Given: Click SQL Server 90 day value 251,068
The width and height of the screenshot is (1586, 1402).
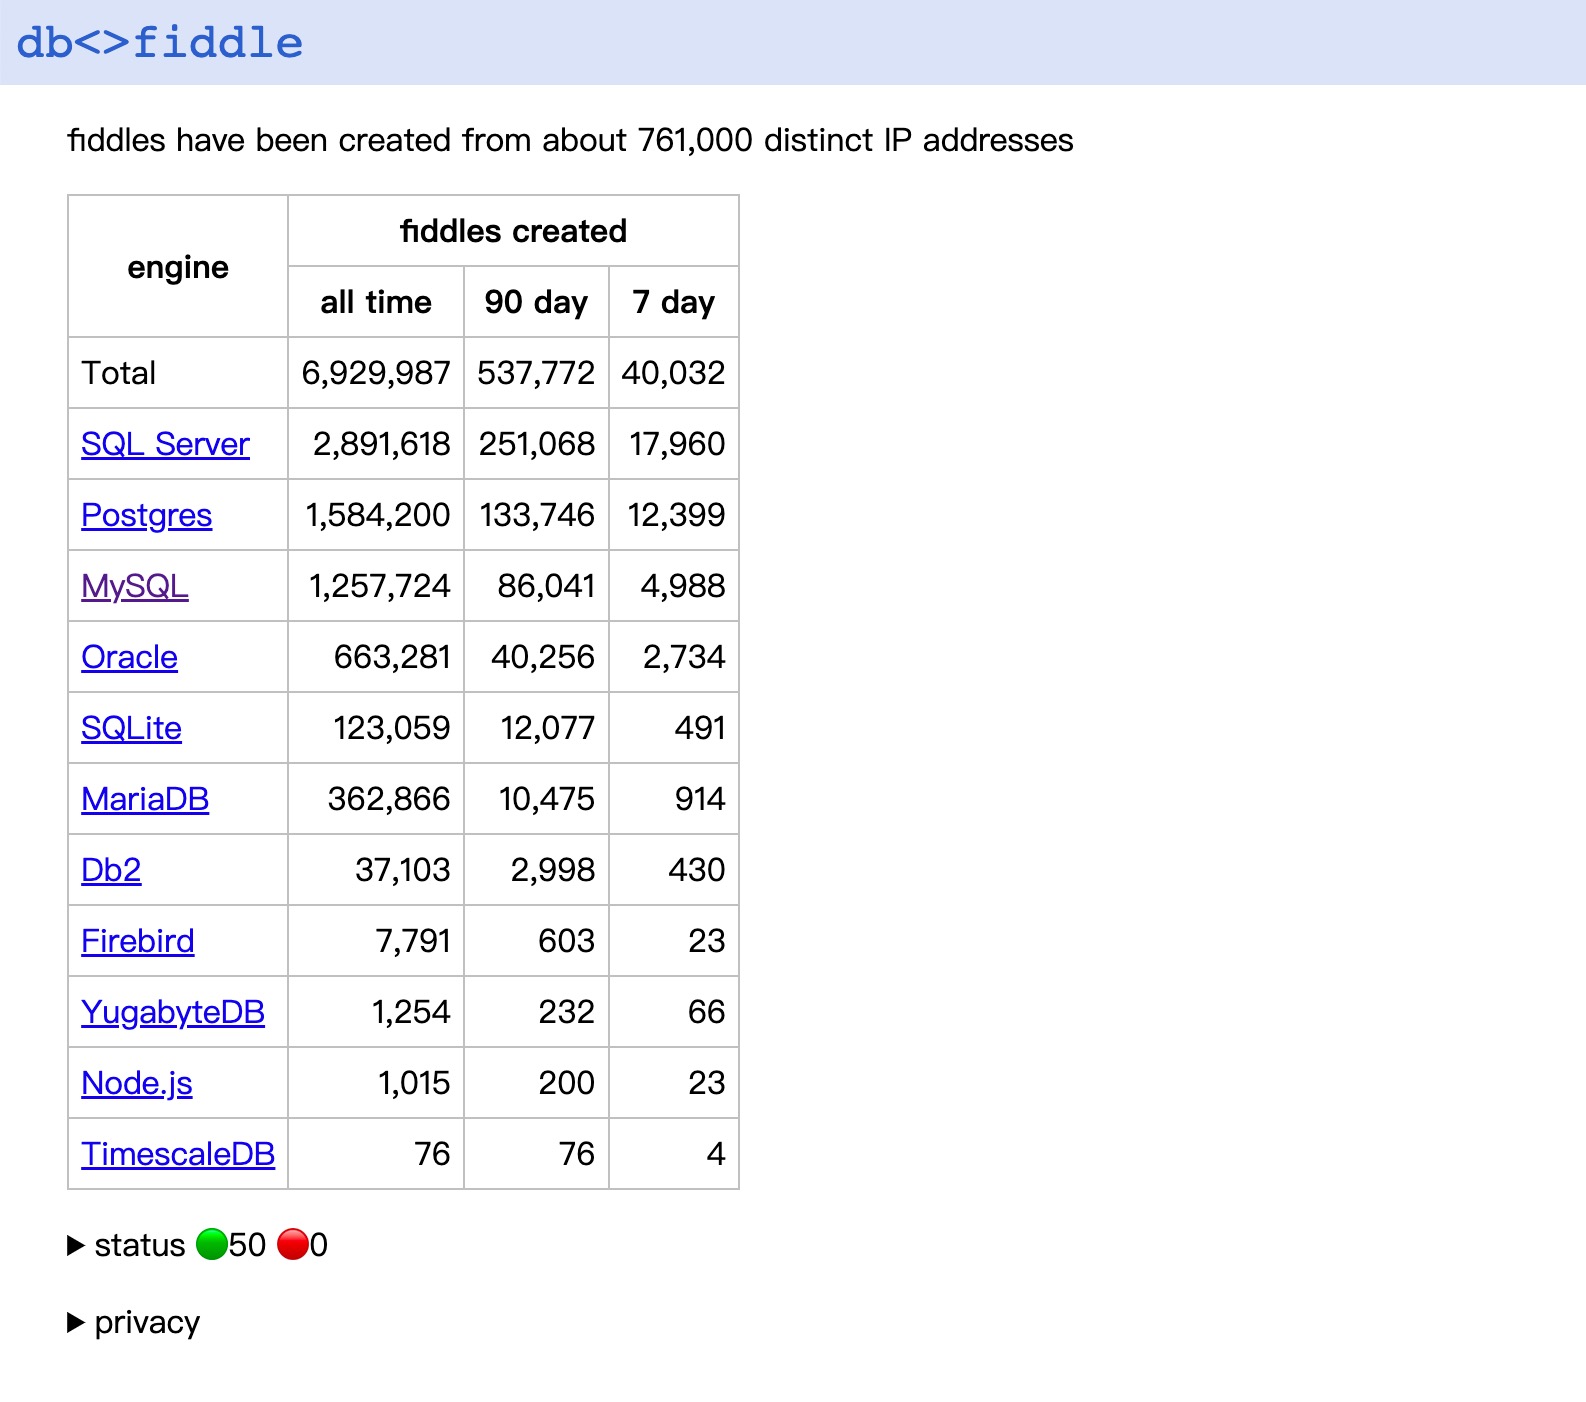Looking at the screenshot, I should 537,444.
